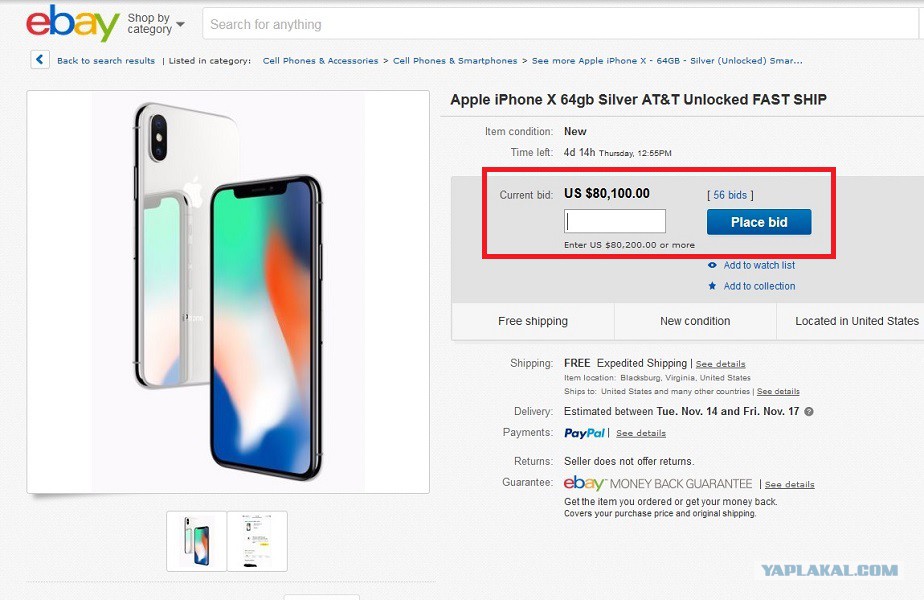
Task: Click Add to watch list link
Action: 759,265
